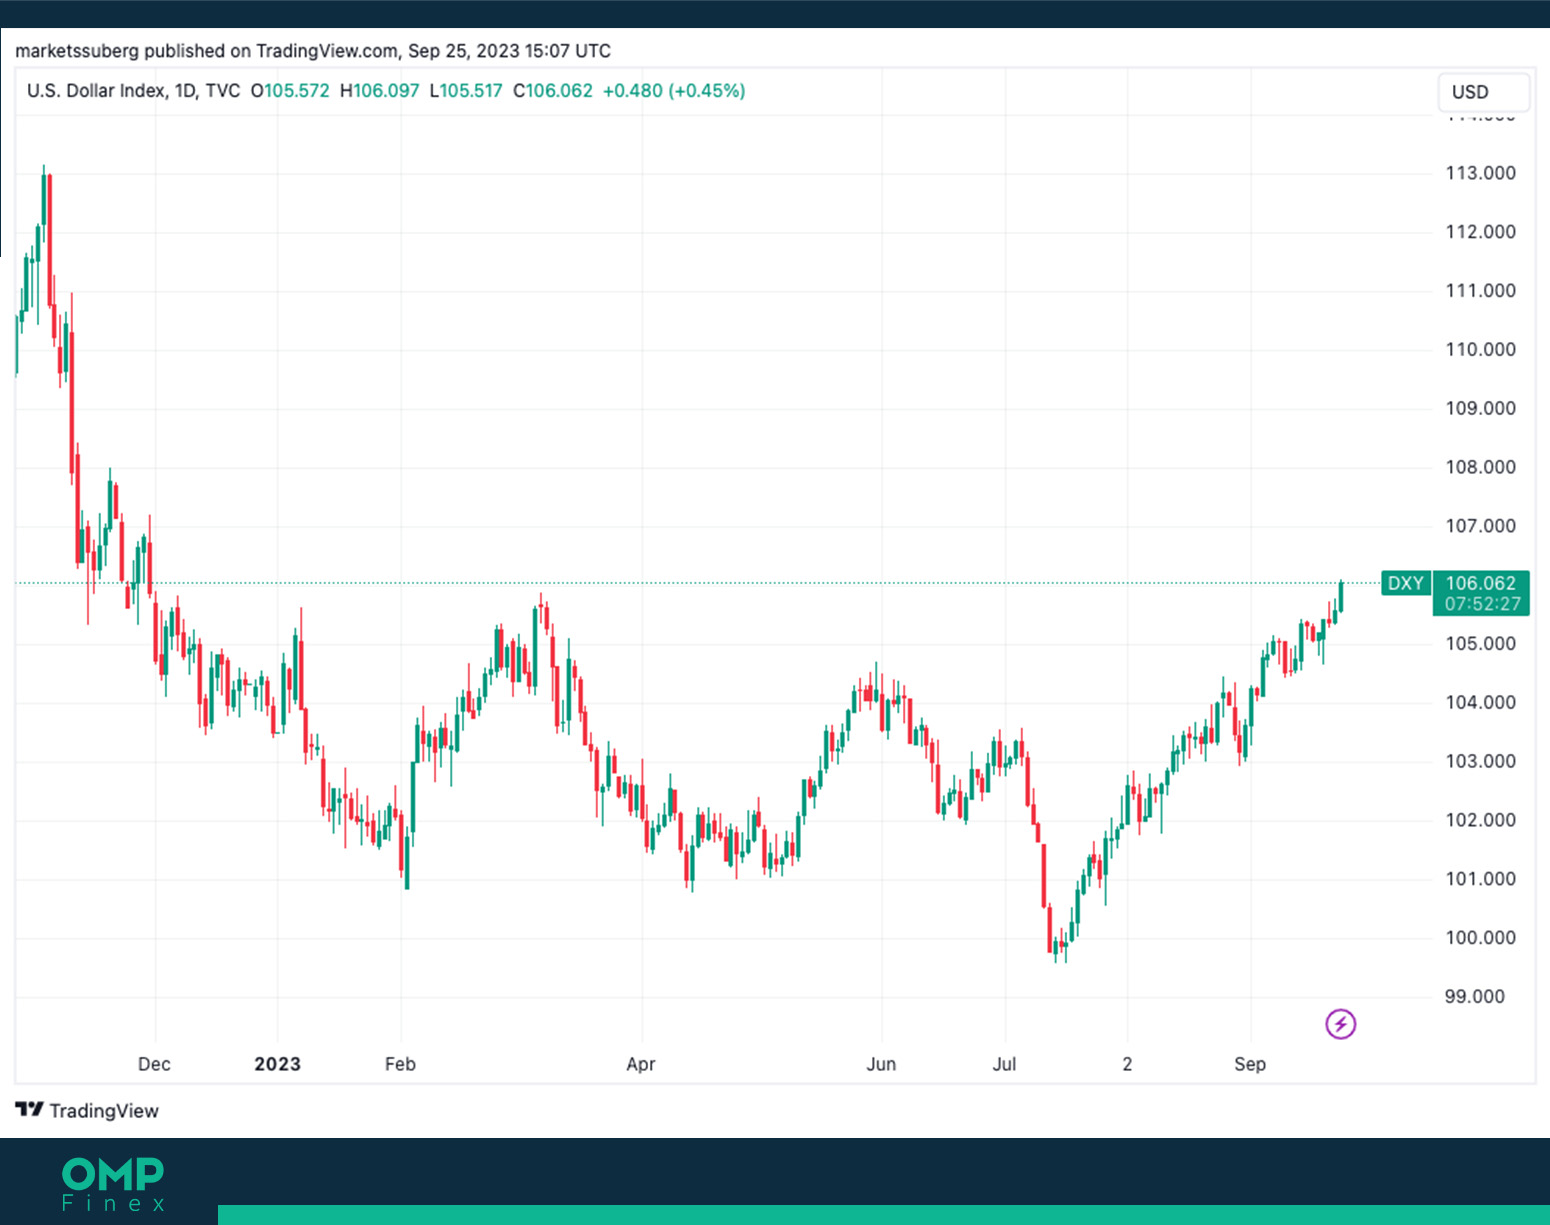Image resolution: width=1550 pixels, height=1225 pixels.
Task: Click the 113.000 price axis label
Action: pyautogui.click(x=1480, y=173)
